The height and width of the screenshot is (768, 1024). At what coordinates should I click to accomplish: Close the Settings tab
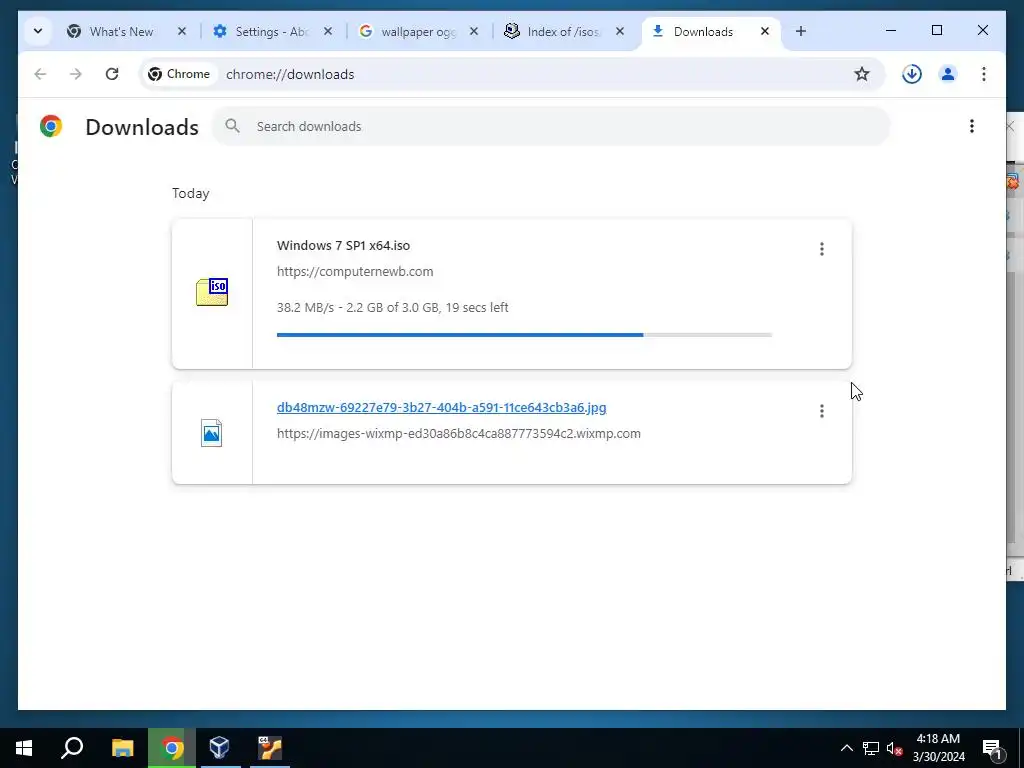coord(328,31)
